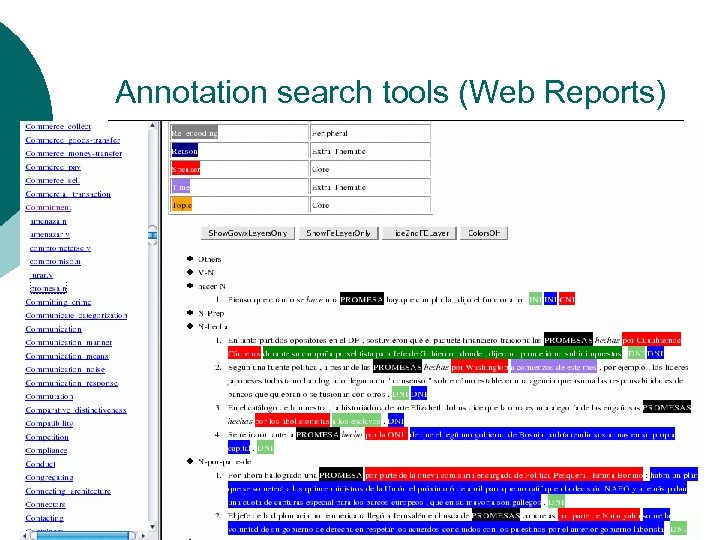
Task: Open the Compatibility frame link
Action: tap(49, 423)
